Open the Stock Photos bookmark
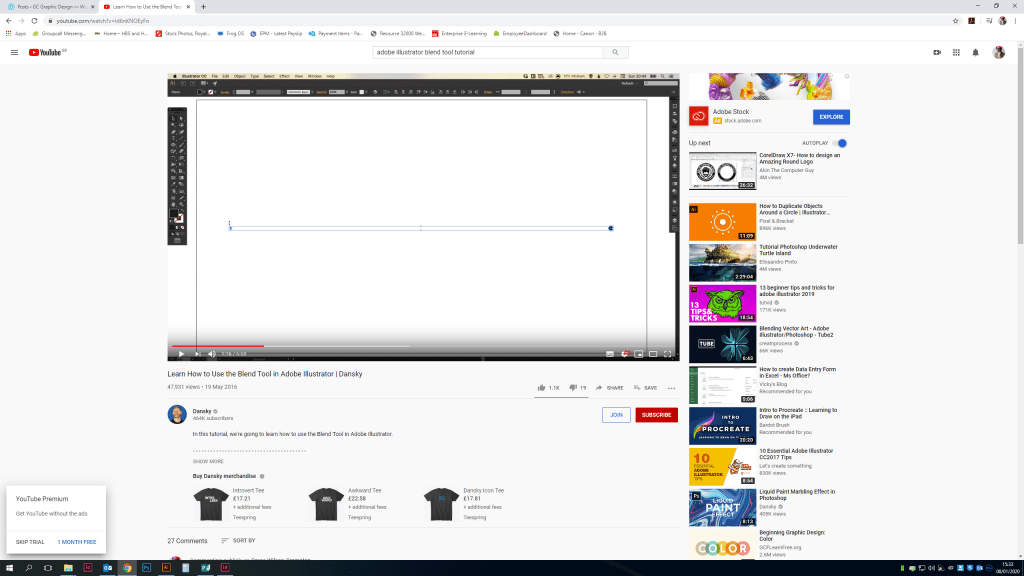 click(x=185, y=33)
